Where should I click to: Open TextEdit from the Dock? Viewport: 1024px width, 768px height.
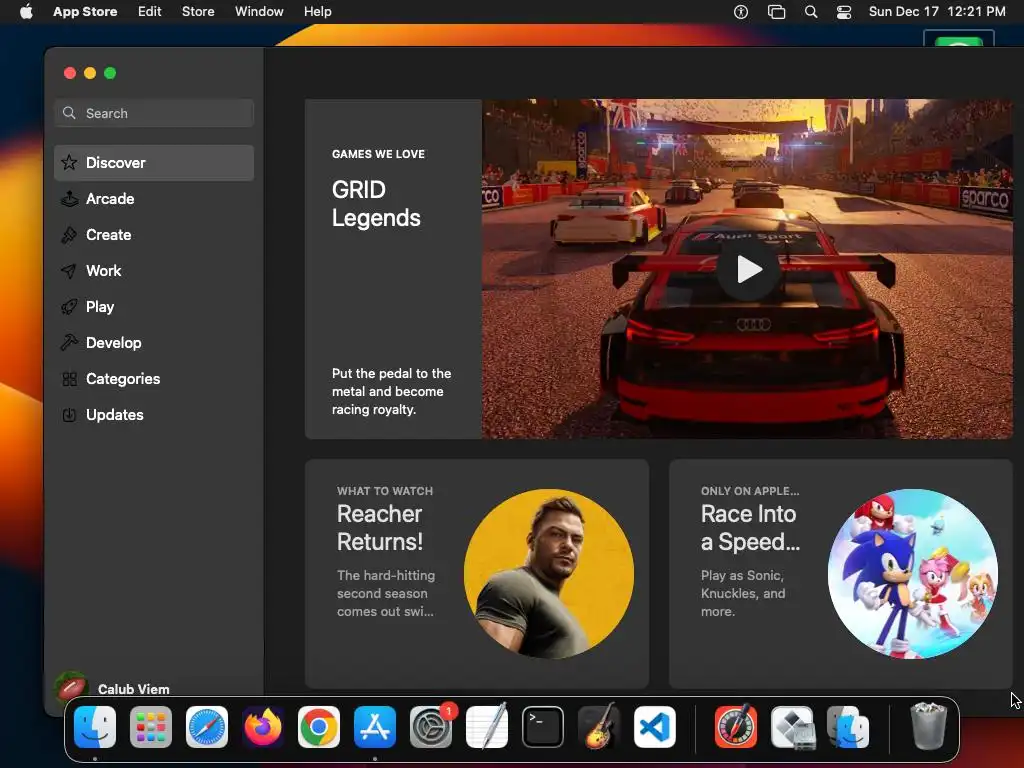click(x=487, y=727)
